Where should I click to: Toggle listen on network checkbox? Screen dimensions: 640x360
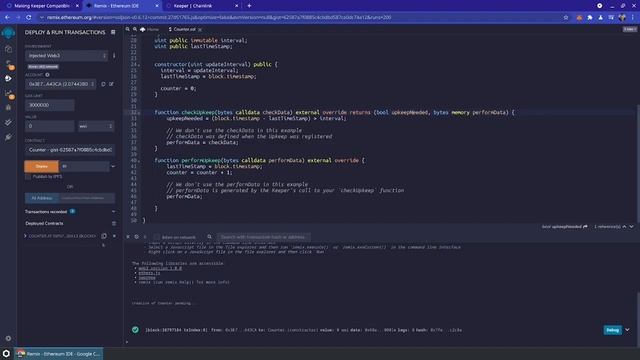tap(157, 237)
